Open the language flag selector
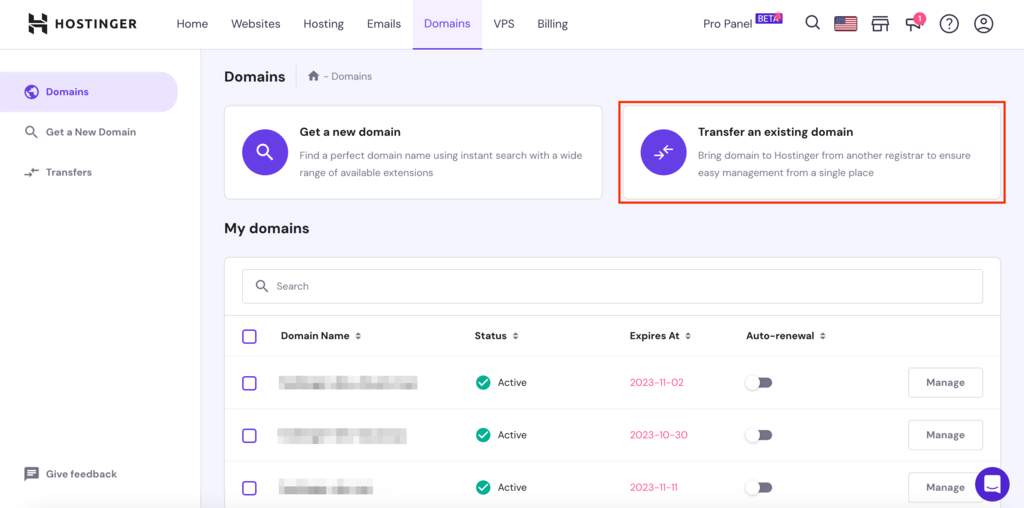This screenshot has width=1024, height=508. click(x=846, y=24)
